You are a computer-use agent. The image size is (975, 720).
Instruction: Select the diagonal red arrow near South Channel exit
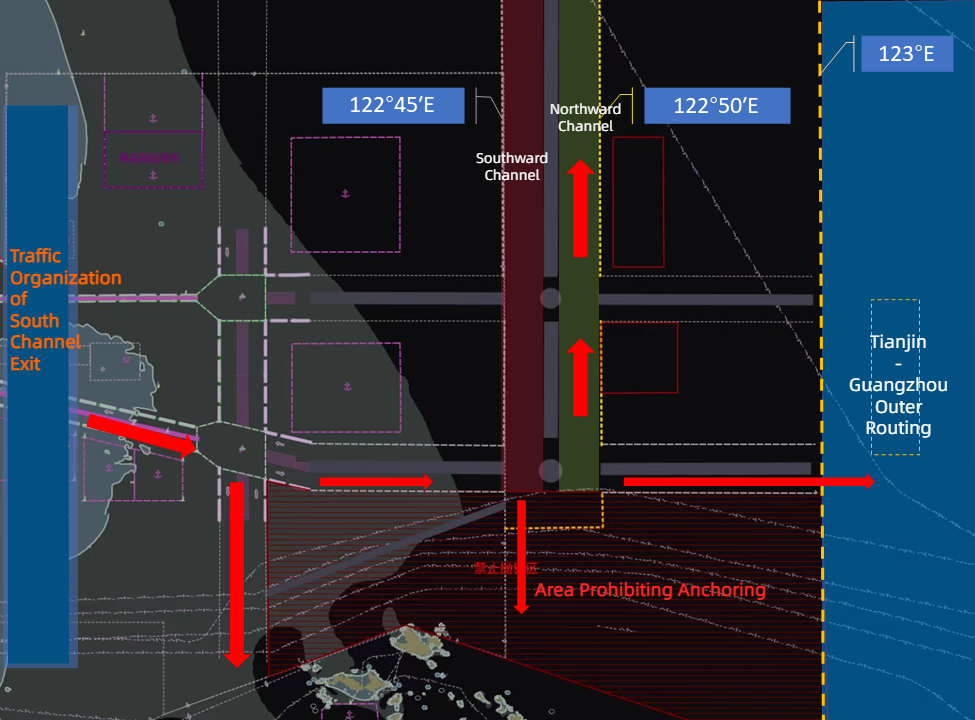click(x=141, y=436)
